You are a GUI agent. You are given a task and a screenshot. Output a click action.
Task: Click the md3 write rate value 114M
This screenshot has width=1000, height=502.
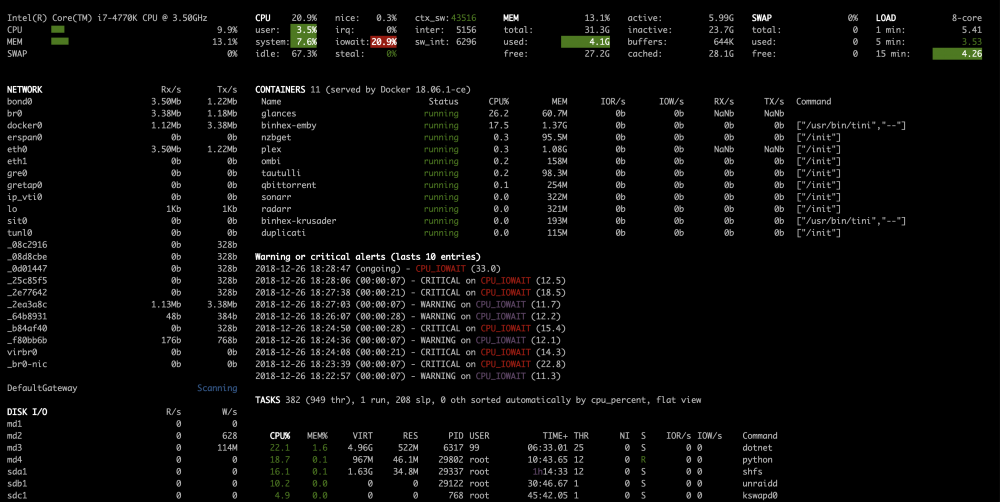pyautogui.click(x=227, y=448)
